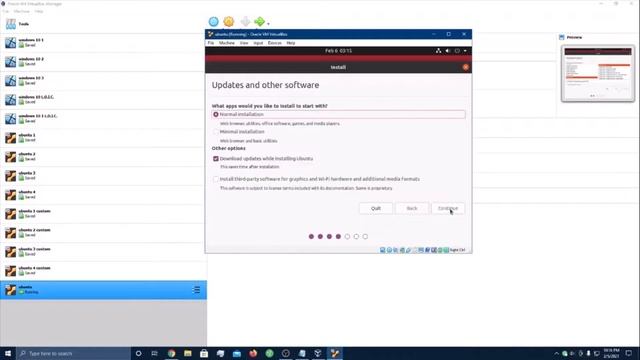Expand the dropdown arrow beside the green Show icon
This screenshot has height=360, width=640.
(268, 24)
